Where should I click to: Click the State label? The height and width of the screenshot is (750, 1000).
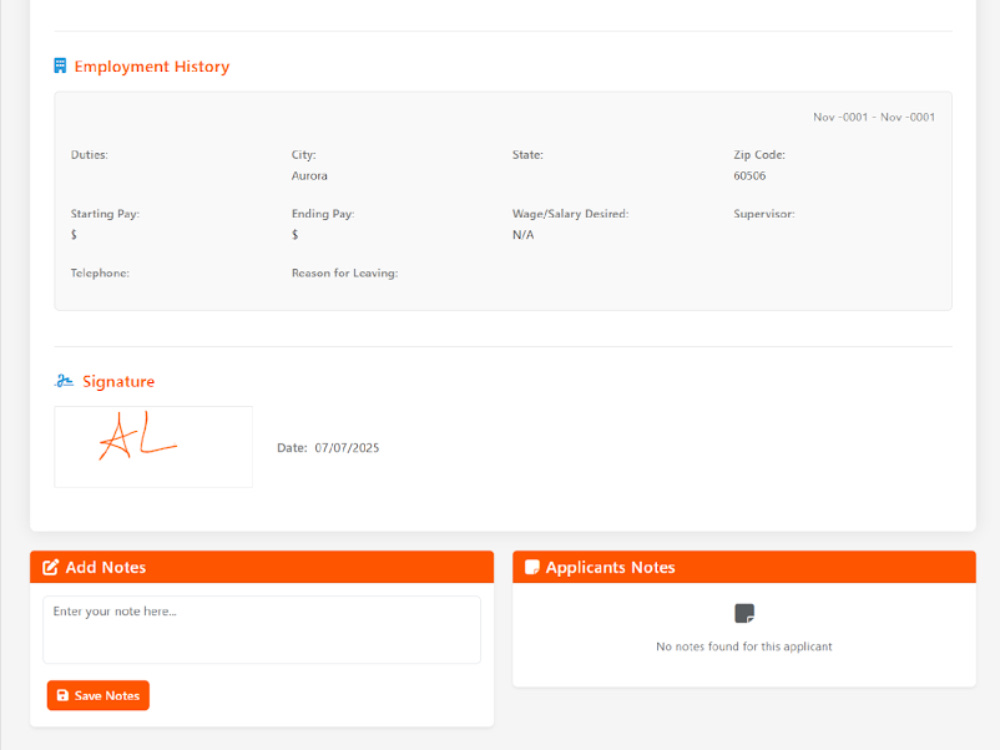coord(527,154)
